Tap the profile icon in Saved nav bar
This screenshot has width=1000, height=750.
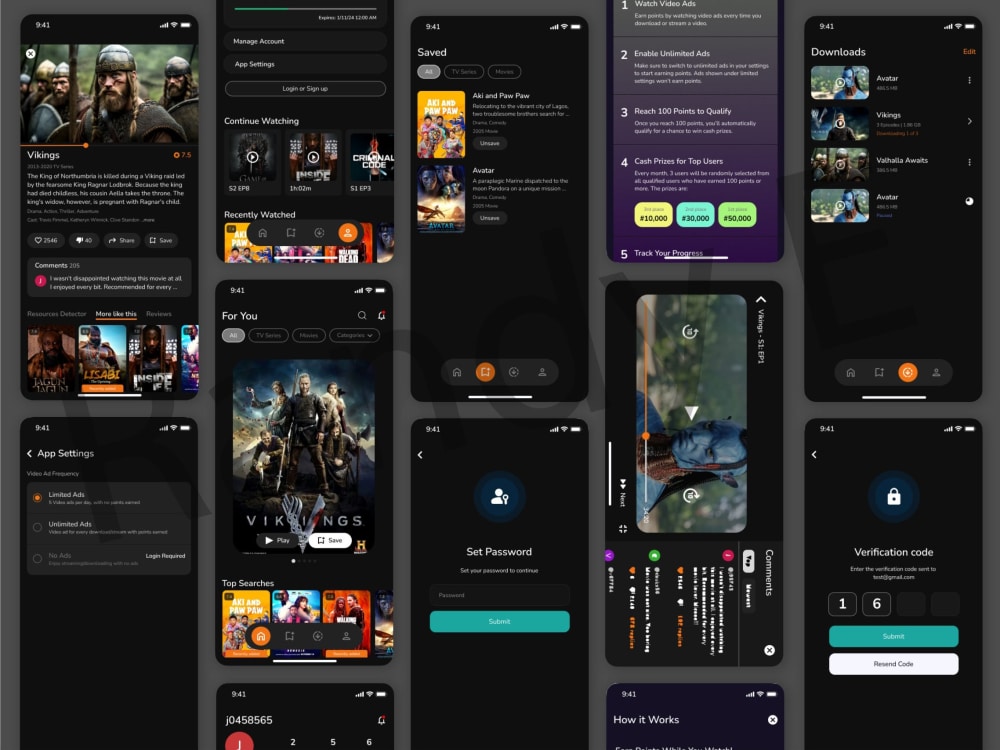point(542,372)
